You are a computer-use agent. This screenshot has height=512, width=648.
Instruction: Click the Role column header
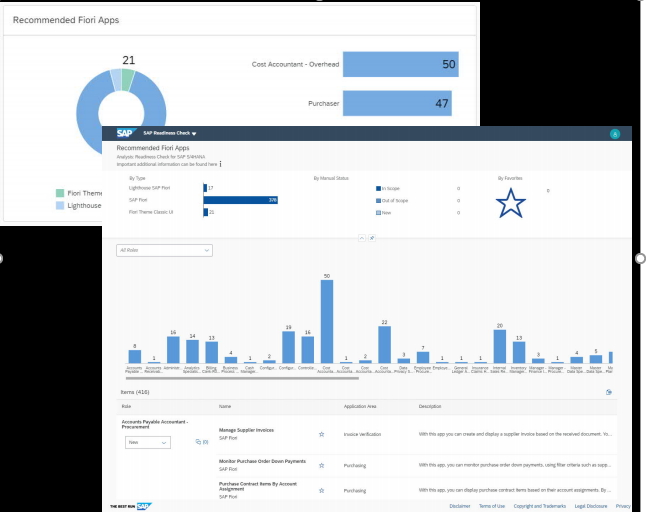126,407
